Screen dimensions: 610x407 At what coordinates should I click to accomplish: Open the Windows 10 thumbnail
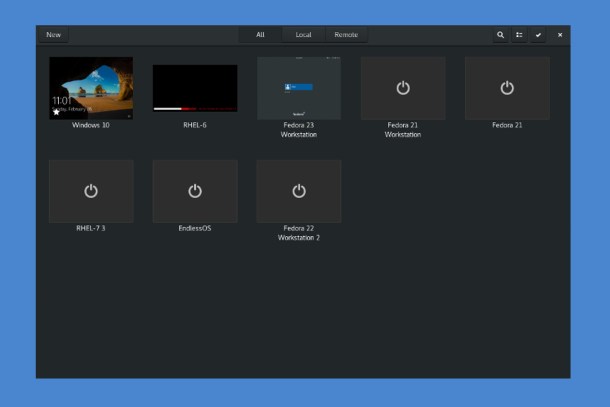click(x=91, y=88)
